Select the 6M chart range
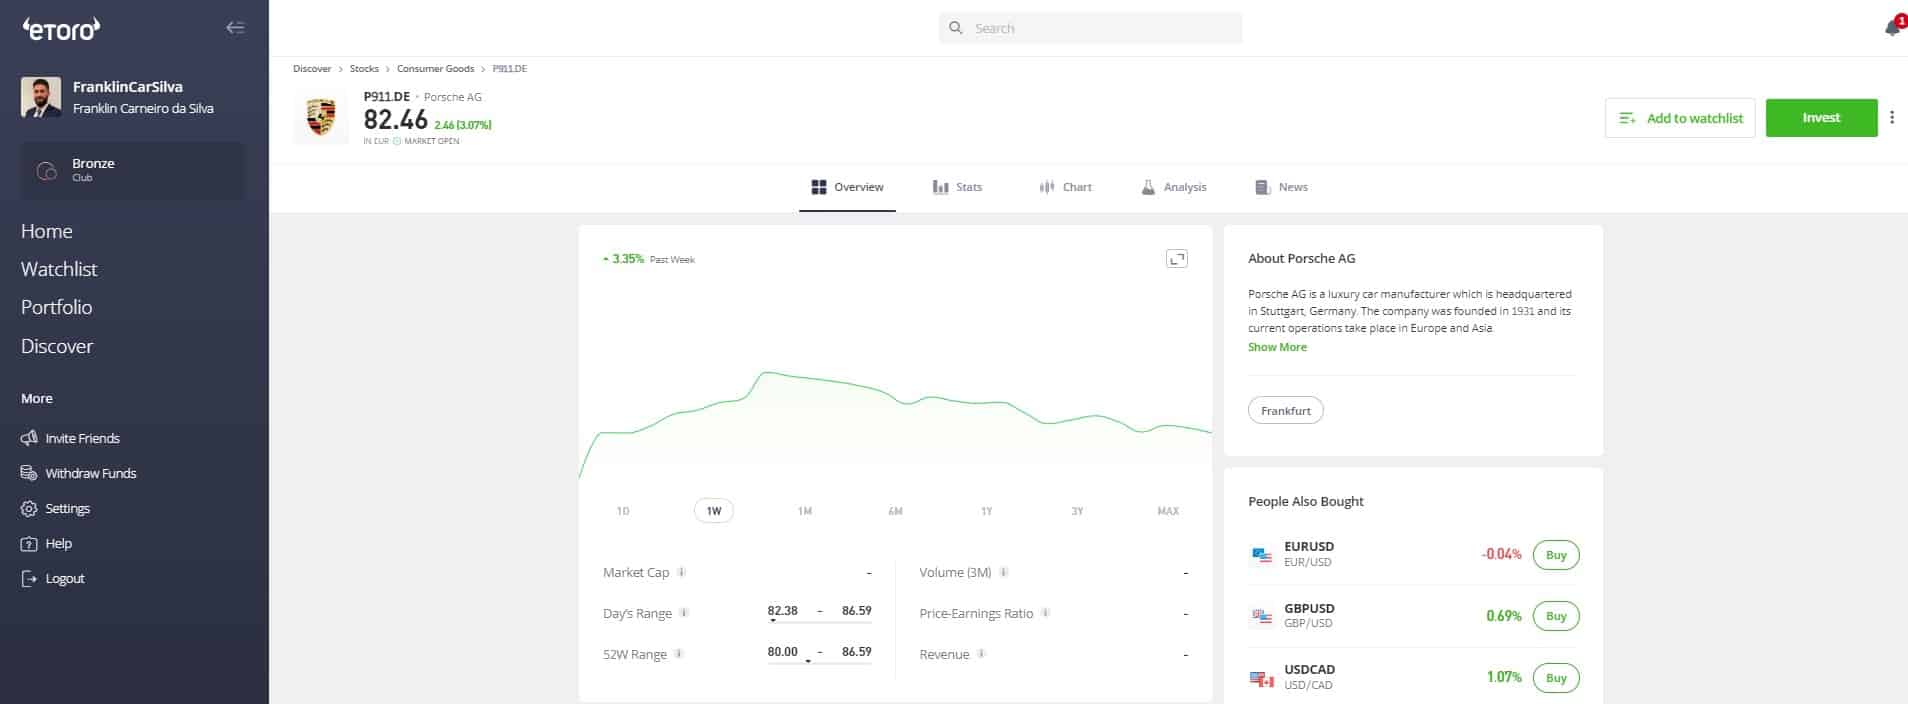 (895, 511)
